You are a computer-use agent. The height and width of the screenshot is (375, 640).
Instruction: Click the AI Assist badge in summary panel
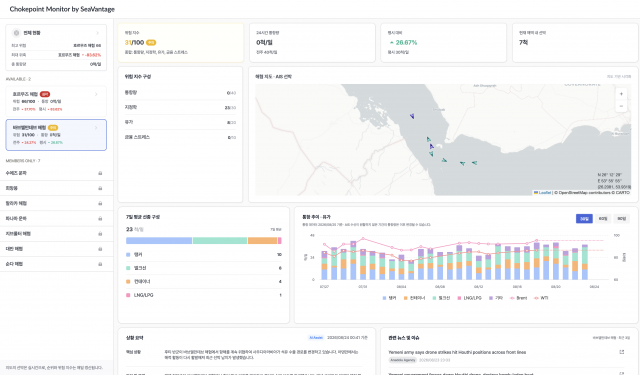[x=316, y=337]
